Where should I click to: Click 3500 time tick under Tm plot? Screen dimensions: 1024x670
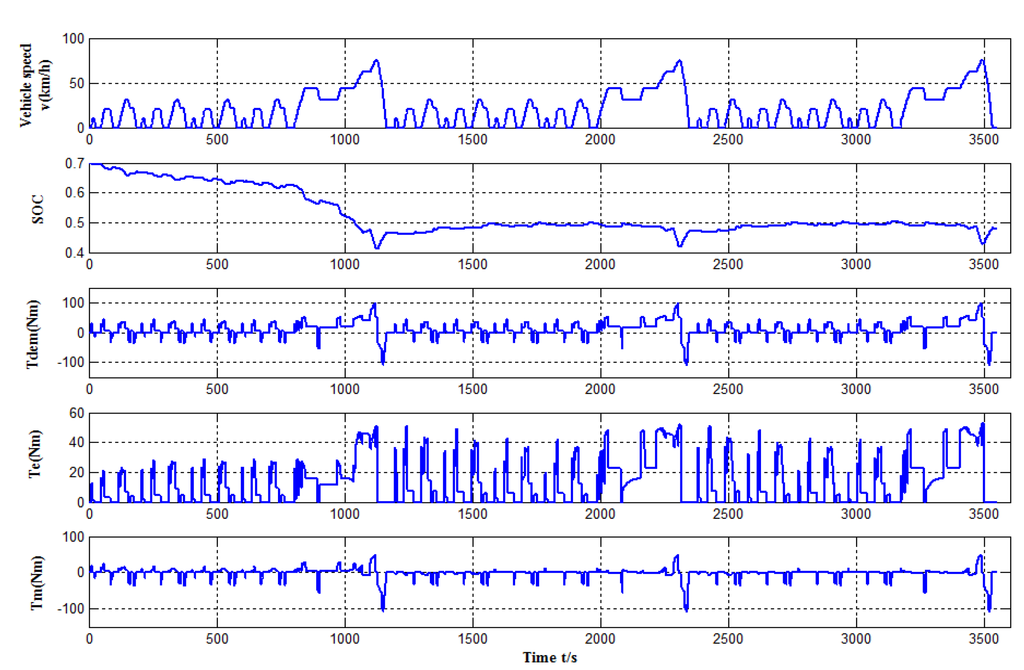pos(984,639)
